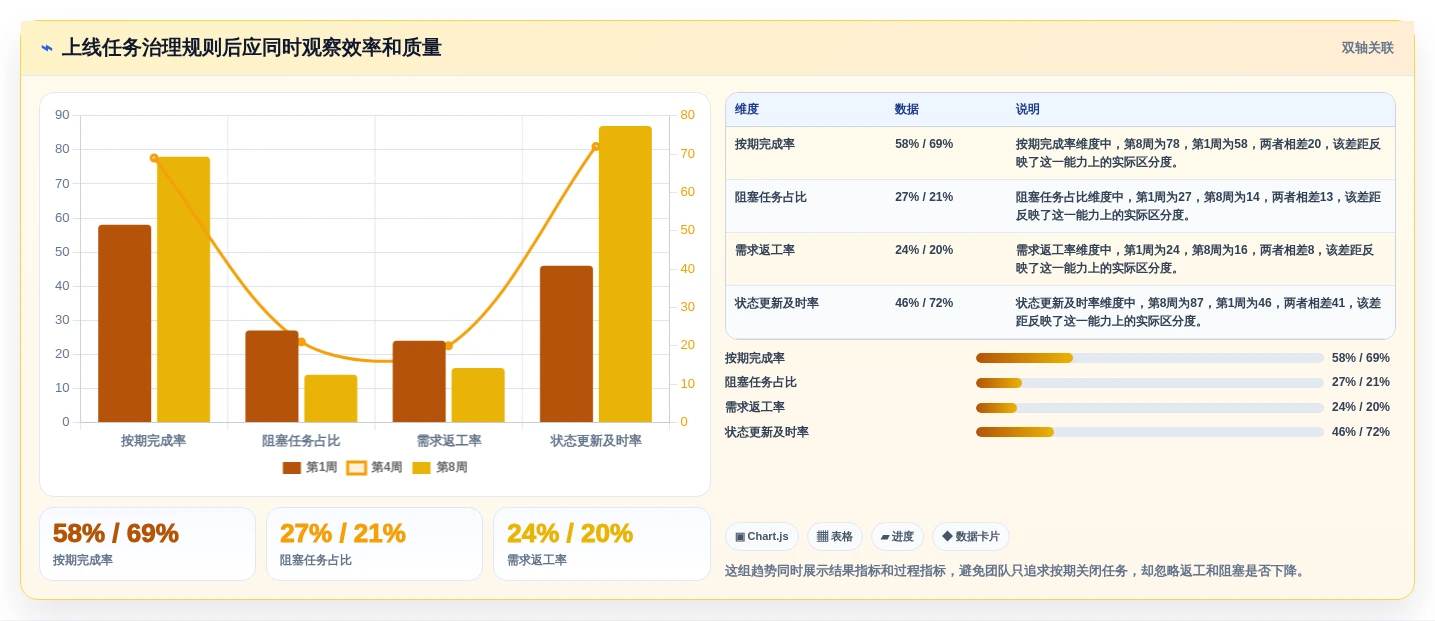Toggle the 第4周 legend series
This screenshot has height=621, width=1435.
(x=375, y=467)
